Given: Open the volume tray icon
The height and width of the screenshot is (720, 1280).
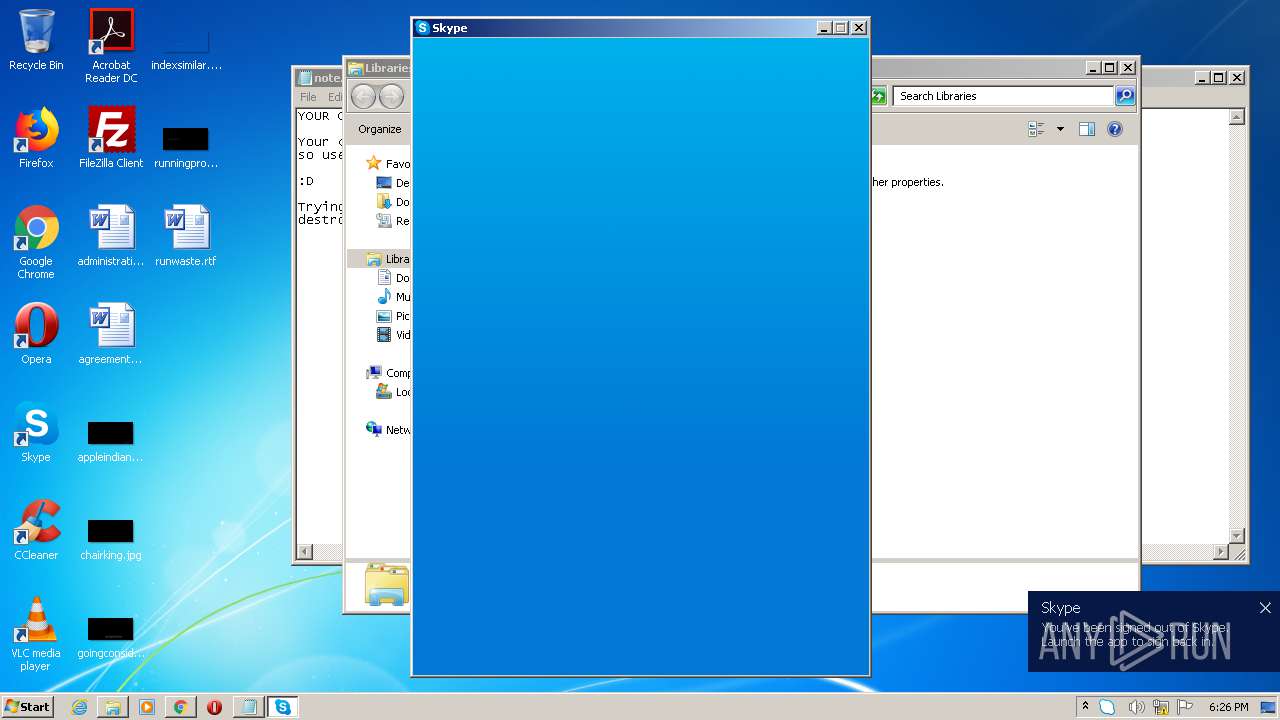Looking at the screenshot, I should [1136, 707].
